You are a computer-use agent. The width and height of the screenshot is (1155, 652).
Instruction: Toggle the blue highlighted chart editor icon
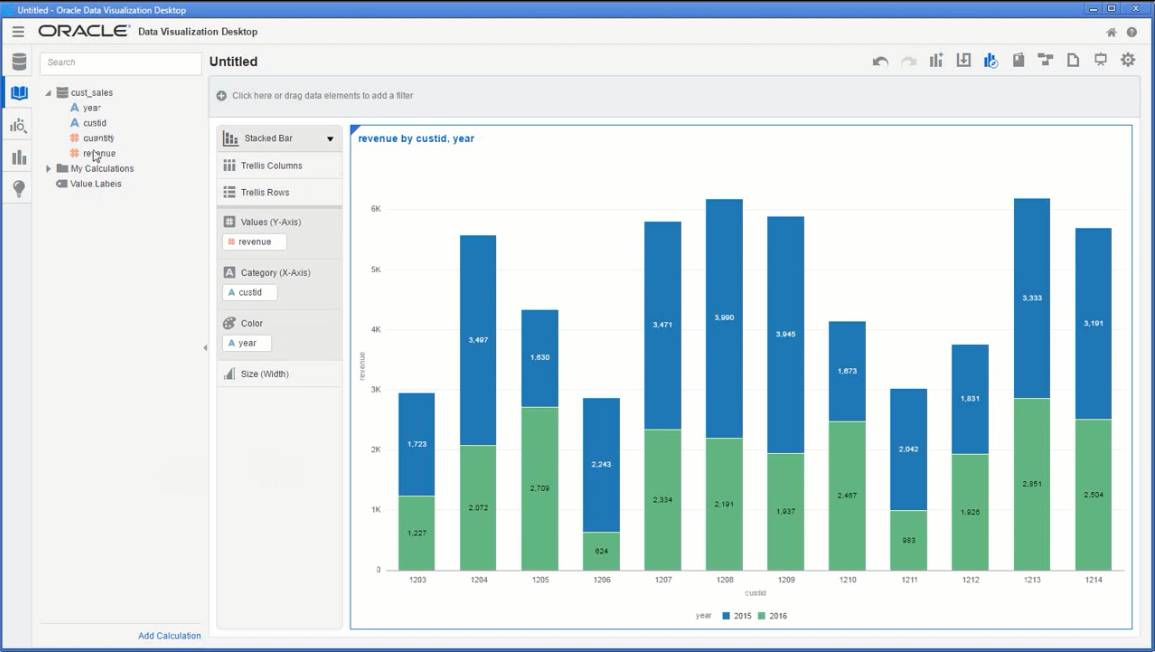991,60
